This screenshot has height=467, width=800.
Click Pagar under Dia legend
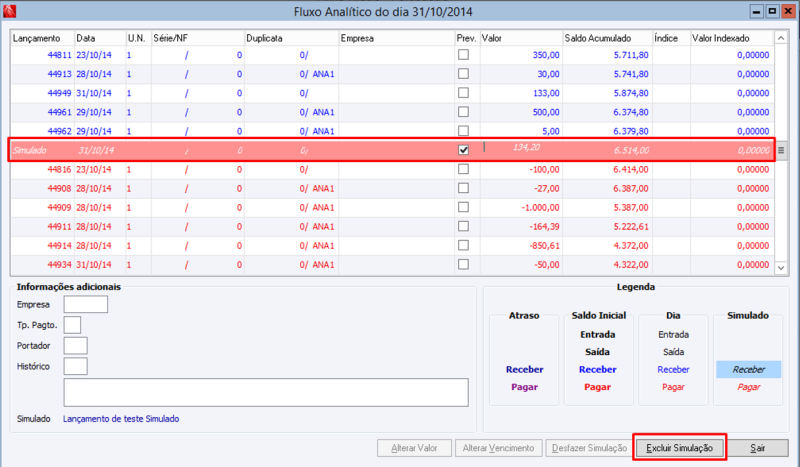tap(673, 387)
